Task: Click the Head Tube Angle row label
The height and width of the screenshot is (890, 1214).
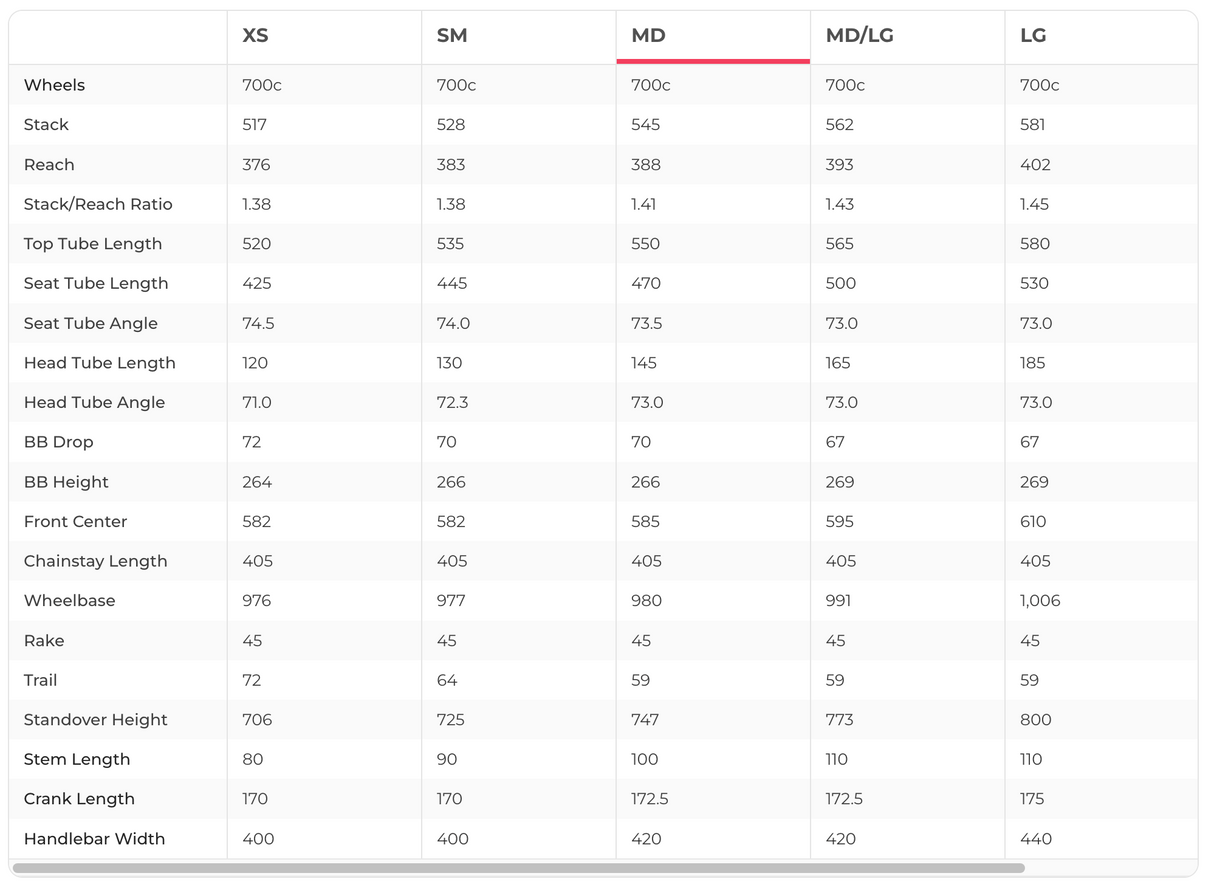Action: [x=94, y=402]
